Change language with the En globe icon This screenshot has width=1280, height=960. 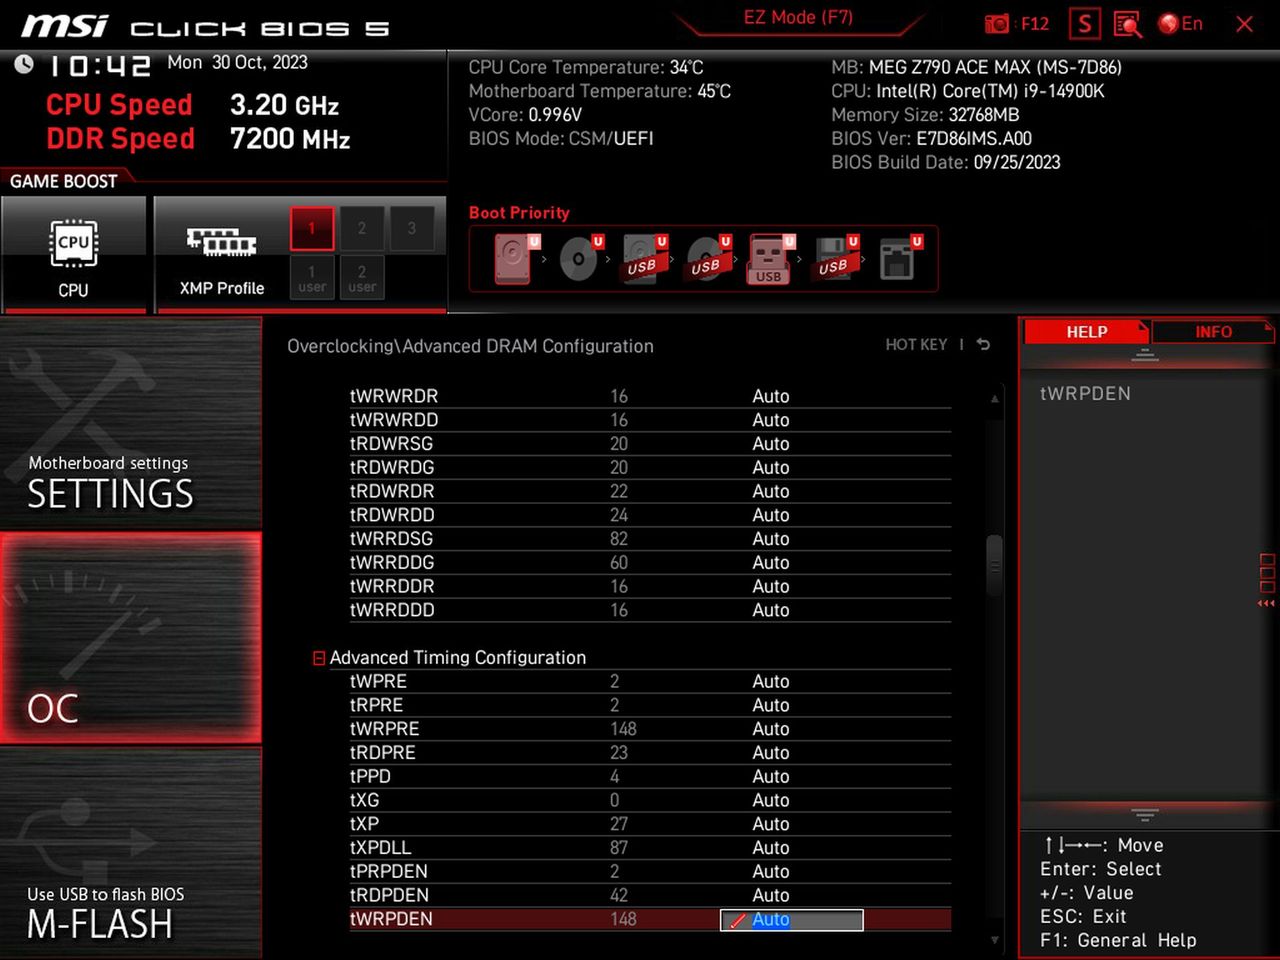point(1180,24)
